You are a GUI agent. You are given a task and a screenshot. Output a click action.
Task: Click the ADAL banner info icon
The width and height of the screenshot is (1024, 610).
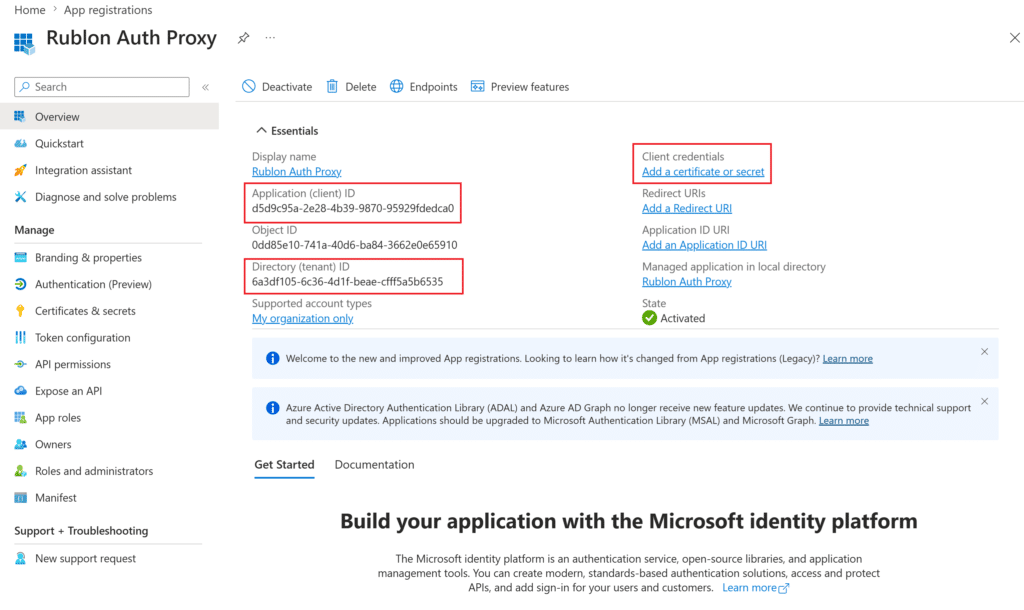pos(272,408)
